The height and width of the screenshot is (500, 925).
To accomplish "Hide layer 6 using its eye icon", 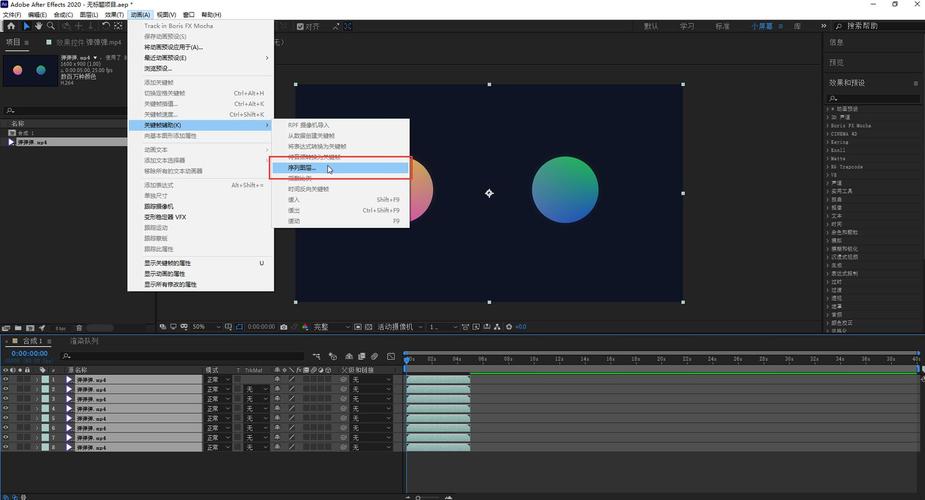I will pos(6,428).
